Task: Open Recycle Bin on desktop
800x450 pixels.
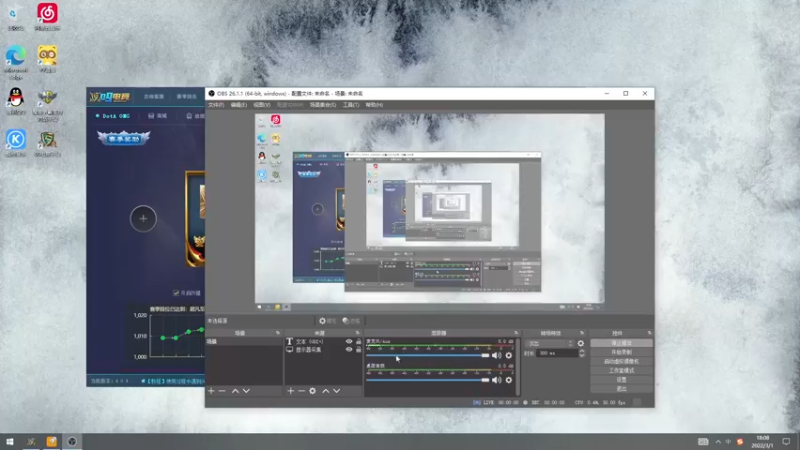Action: pos(16,18)
